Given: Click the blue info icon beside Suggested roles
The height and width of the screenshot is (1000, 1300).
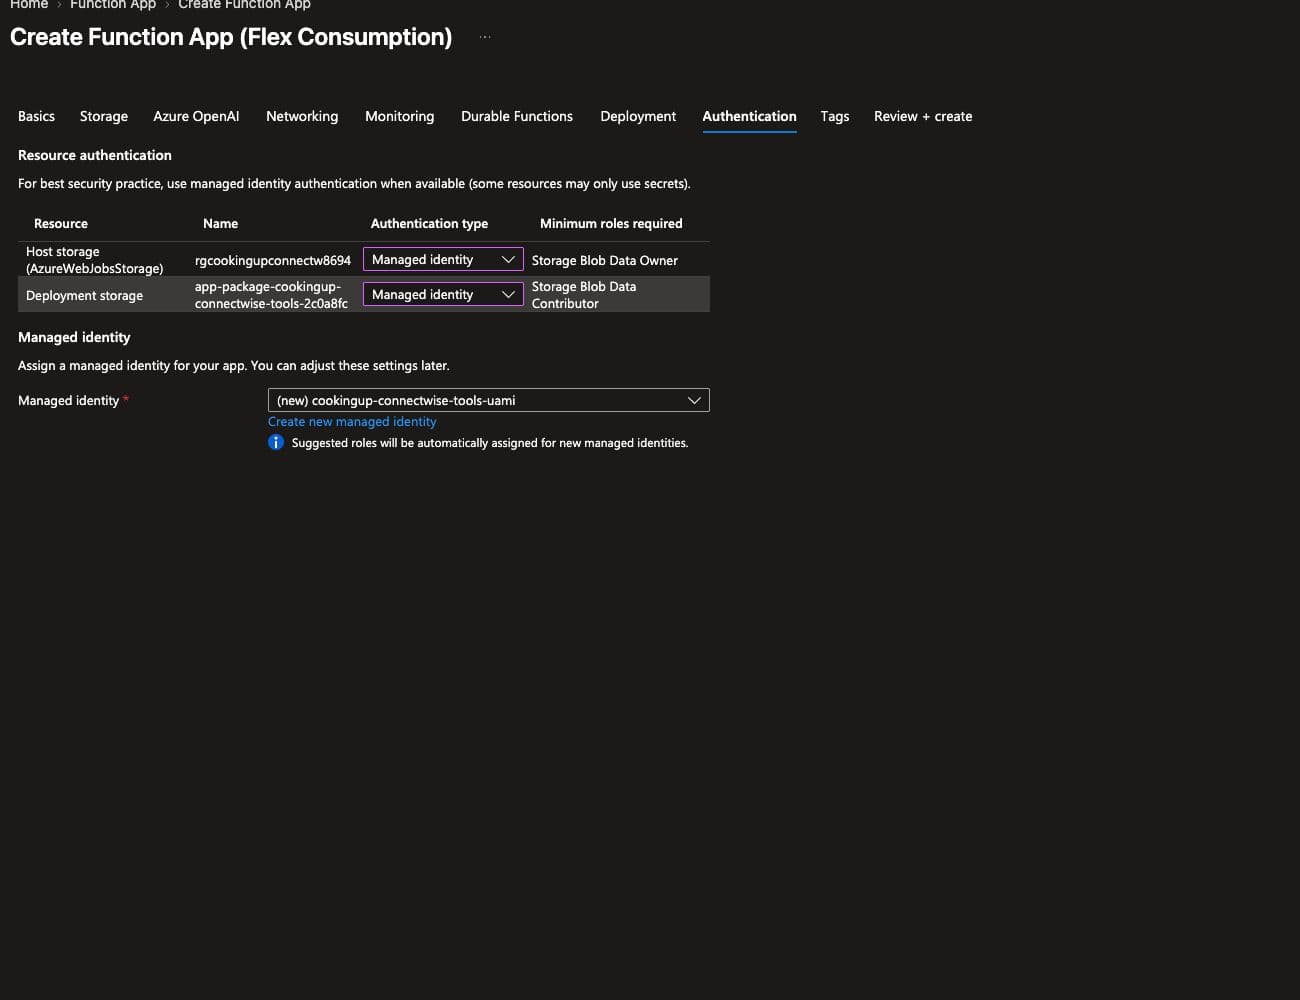Looking at the screenshot, I should [x=276, y=442].
